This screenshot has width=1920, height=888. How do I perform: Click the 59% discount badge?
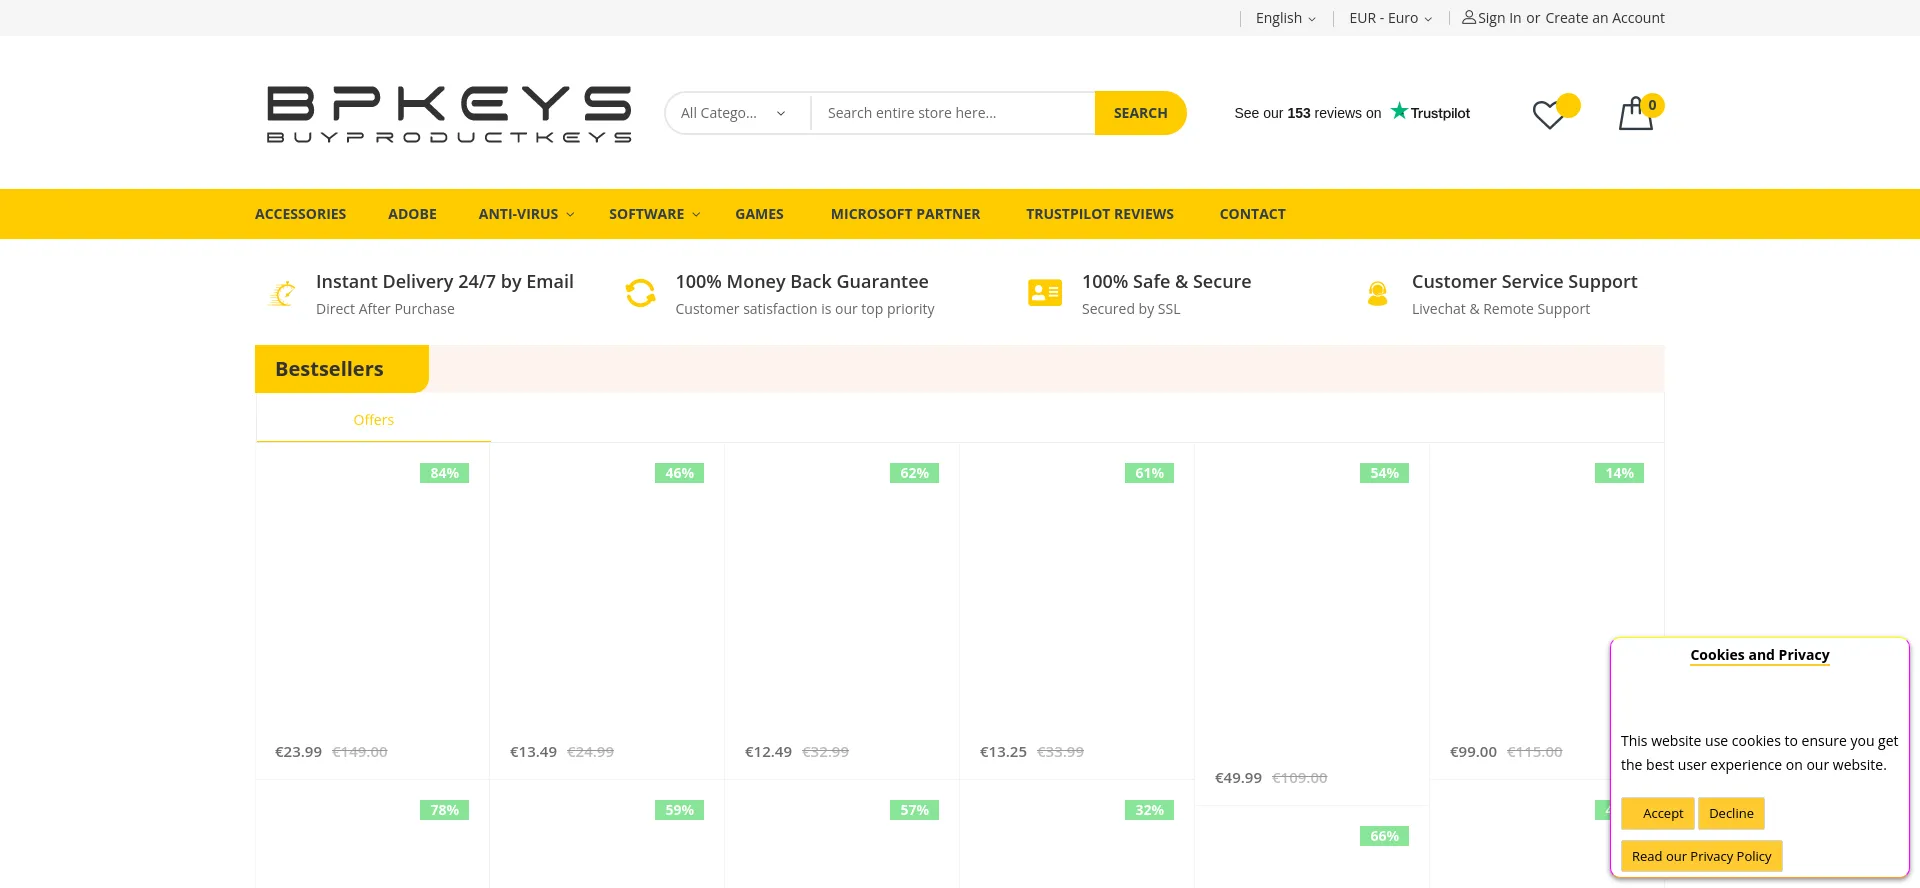pyautogui.click(x=679, y=810)
